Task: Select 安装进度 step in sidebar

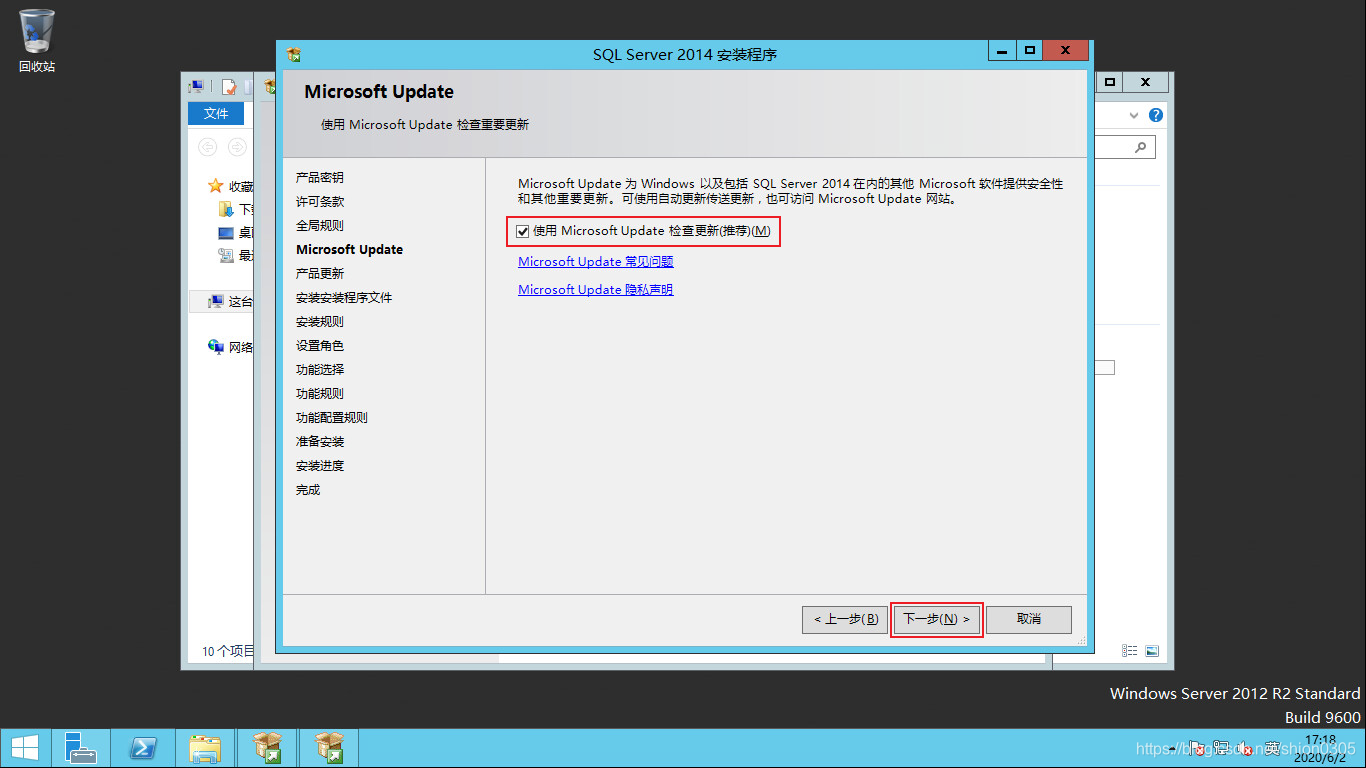Action: [320, 465]
